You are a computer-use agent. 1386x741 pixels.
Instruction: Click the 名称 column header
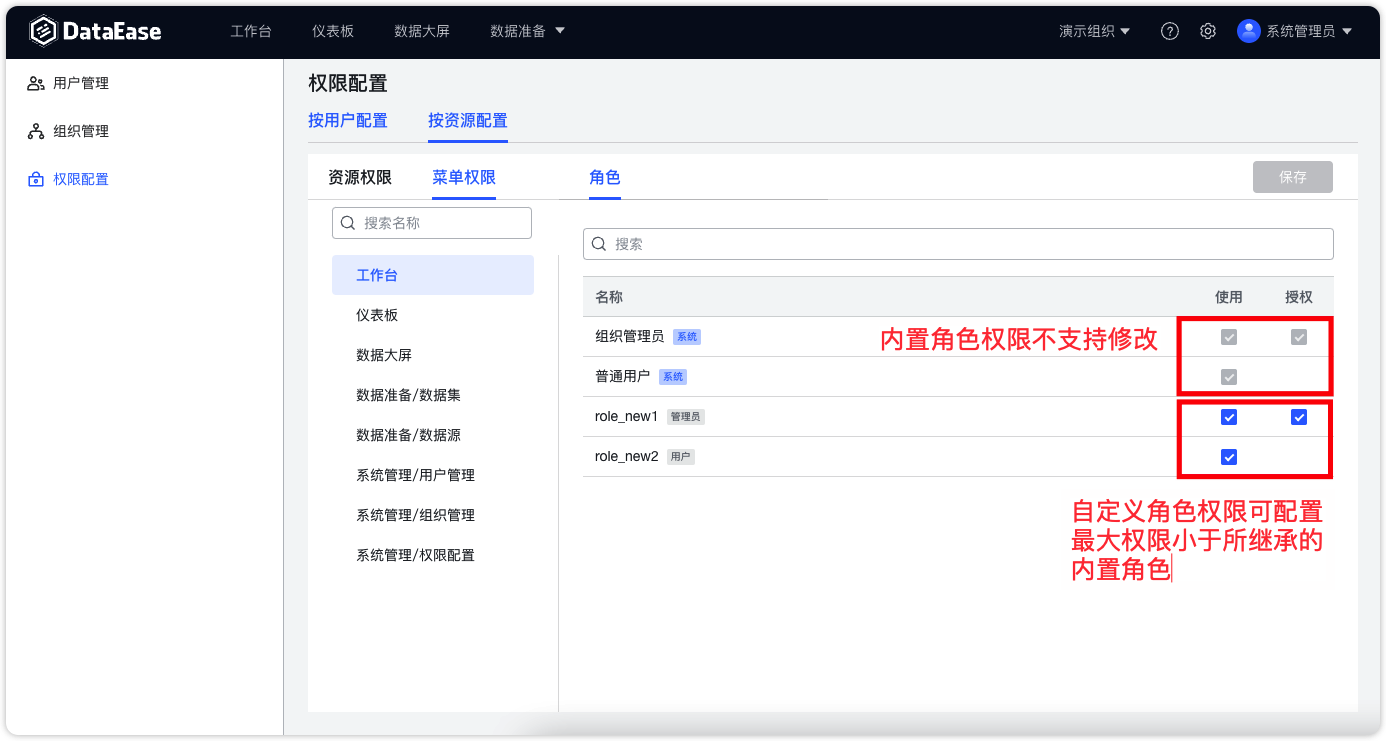[609, 297]
